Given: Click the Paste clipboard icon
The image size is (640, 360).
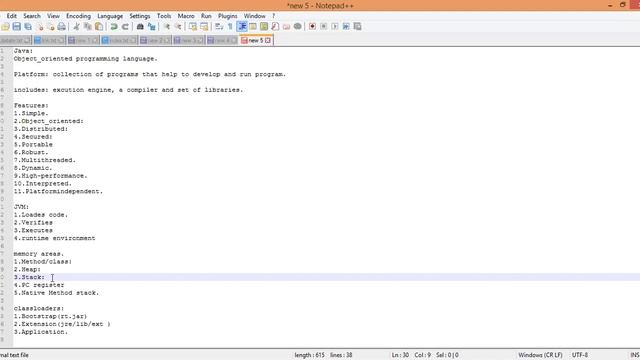Looking at the screenshot, I should pyautogui.click(x=99, y=27).
